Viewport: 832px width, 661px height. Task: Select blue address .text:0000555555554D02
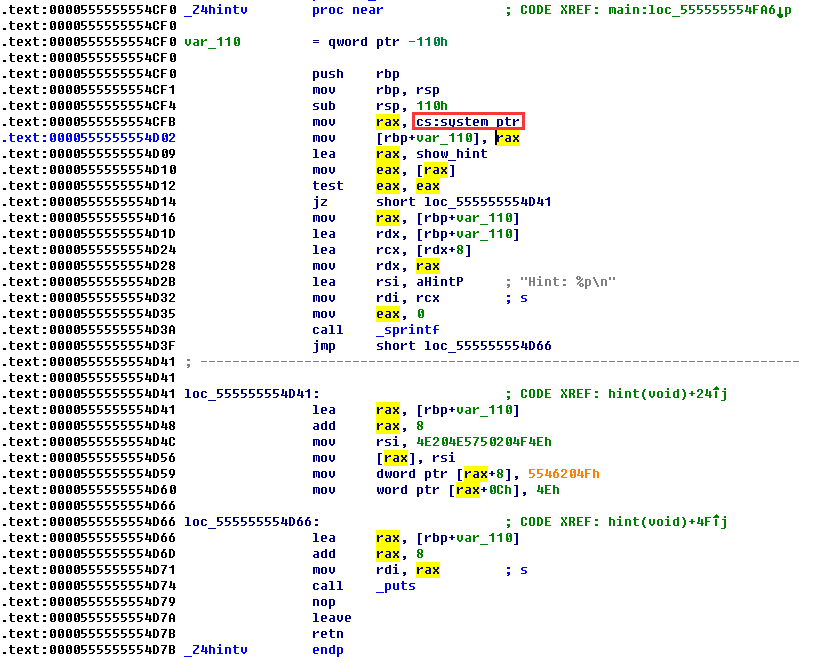[x=89, y=138]
